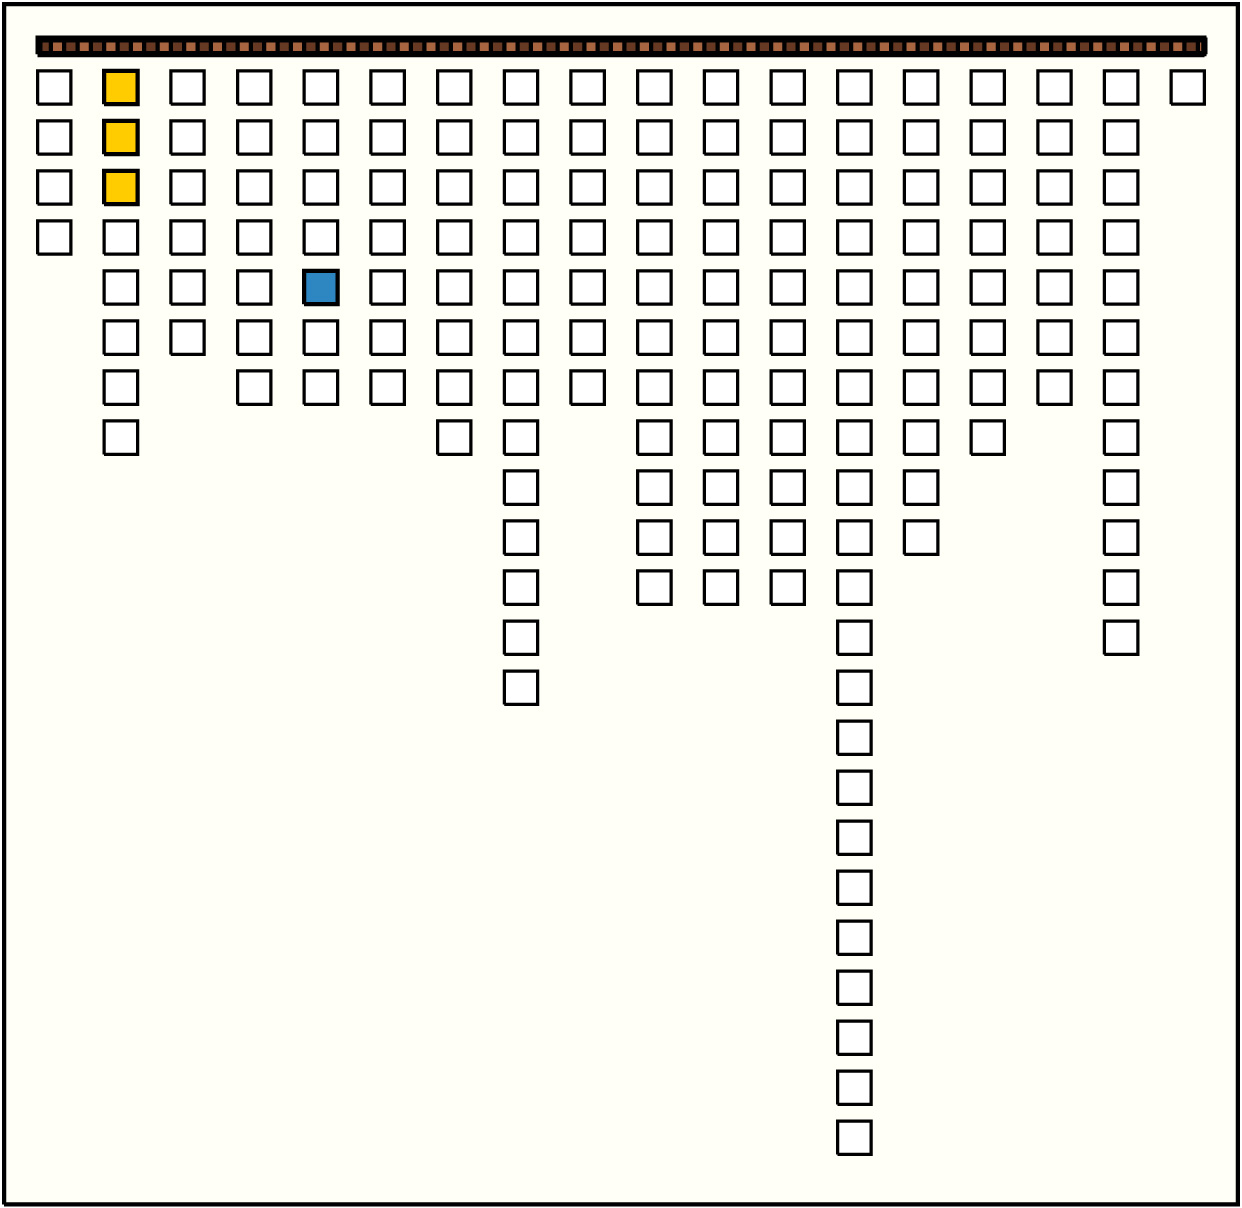Click the top square of the longest column
This screenshot has width=1242, height=1208.
[x=854, y=88]
